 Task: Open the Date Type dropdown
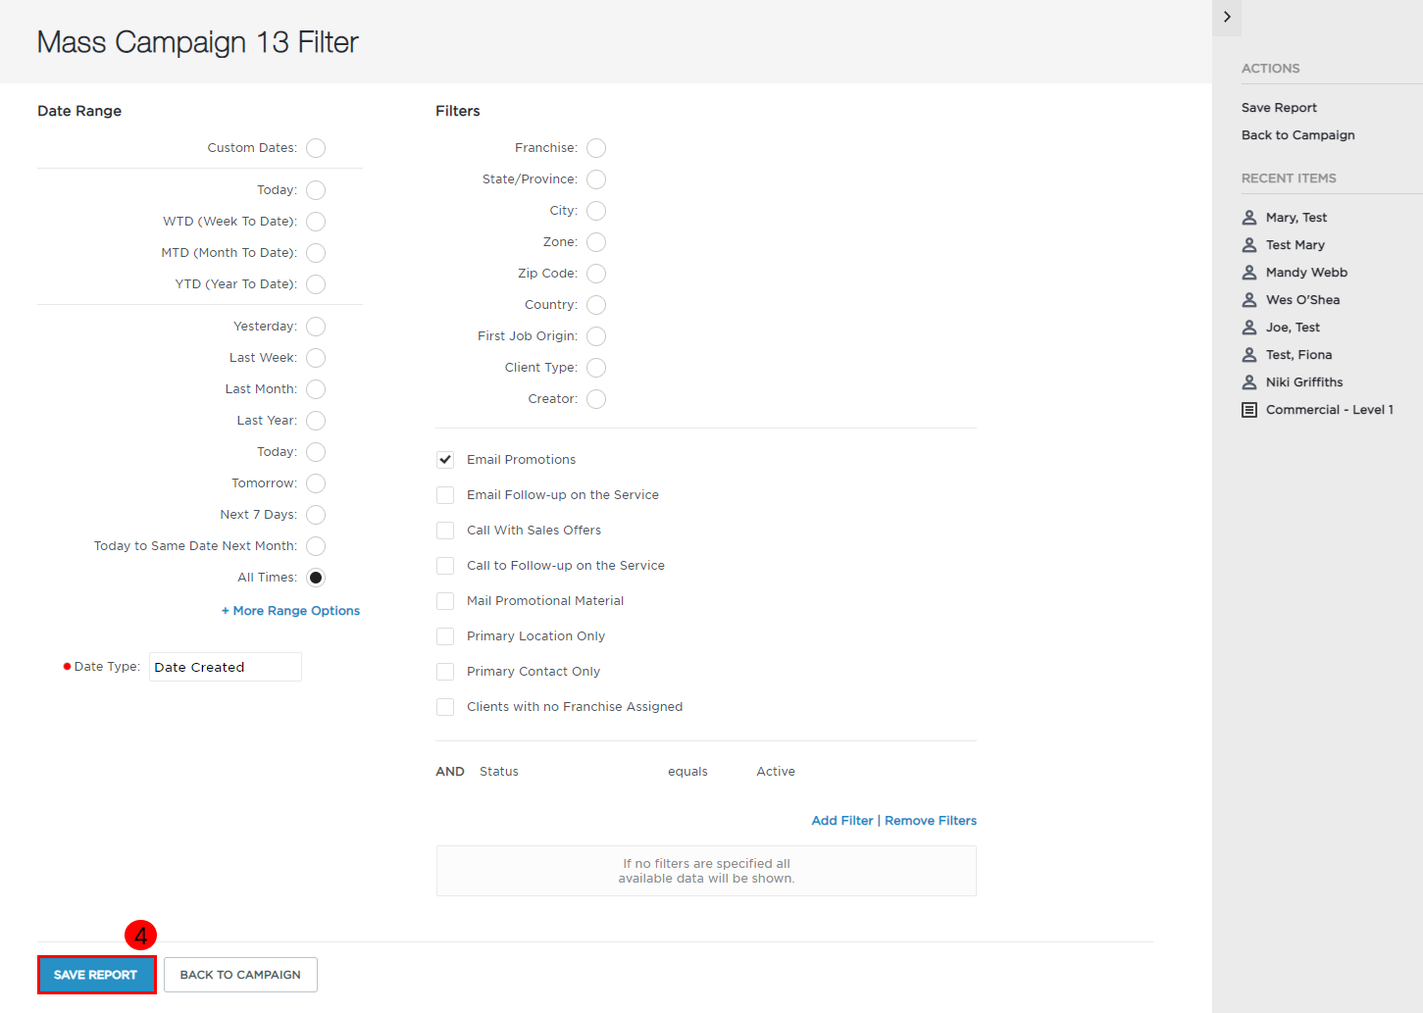click(x=225, y=667)
